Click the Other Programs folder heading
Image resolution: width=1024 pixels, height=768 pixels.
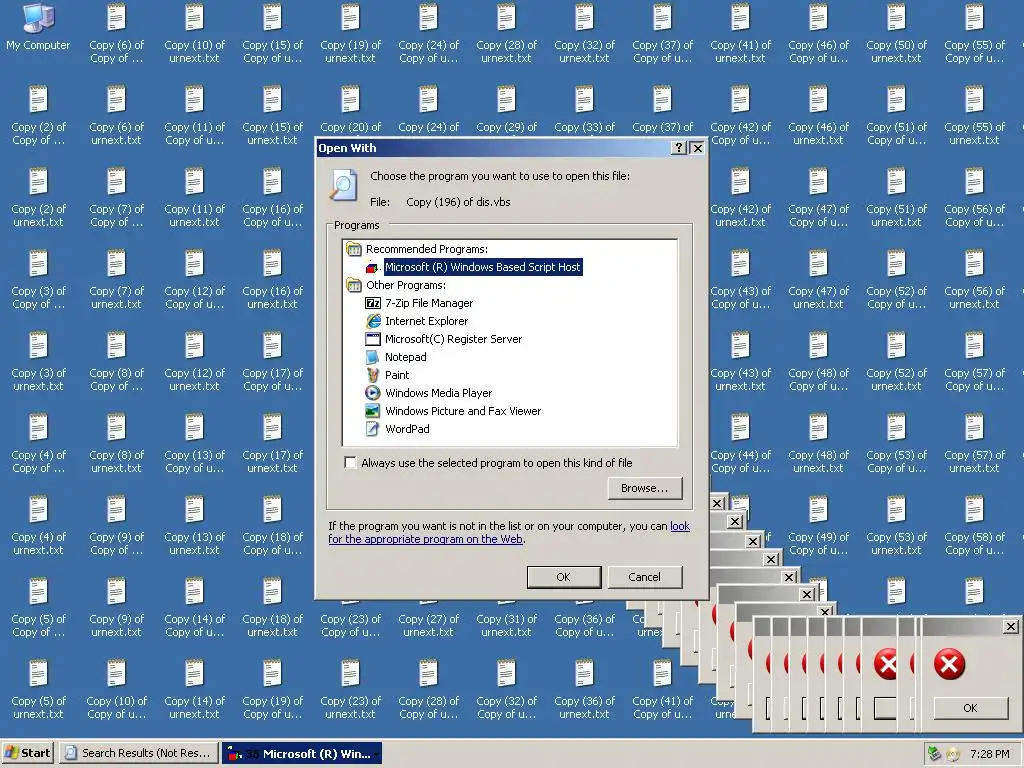396,285
